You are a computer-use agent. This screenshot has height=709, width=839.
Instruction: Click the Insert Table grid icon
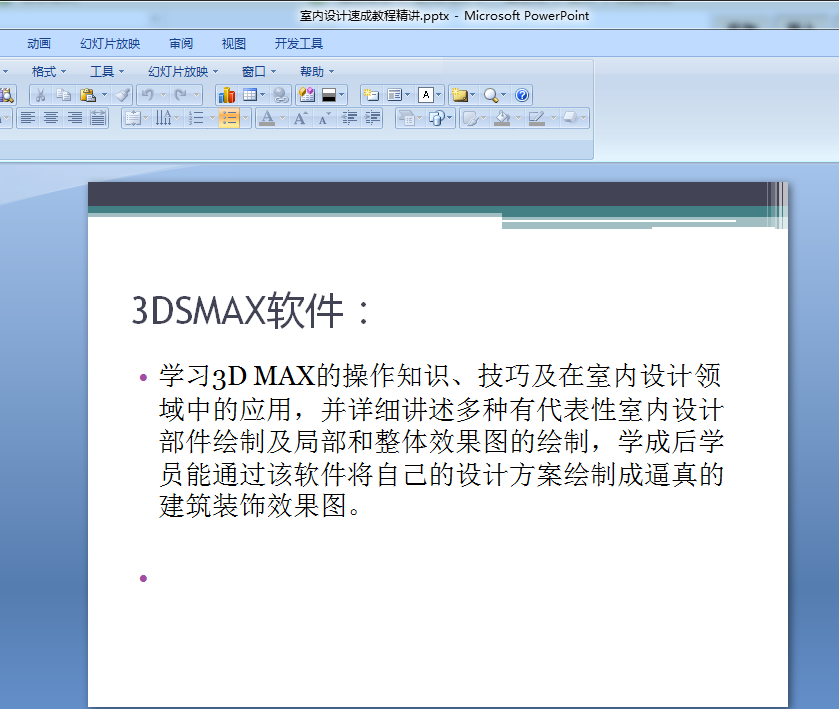pyautogui.click(x=250, y=95)
